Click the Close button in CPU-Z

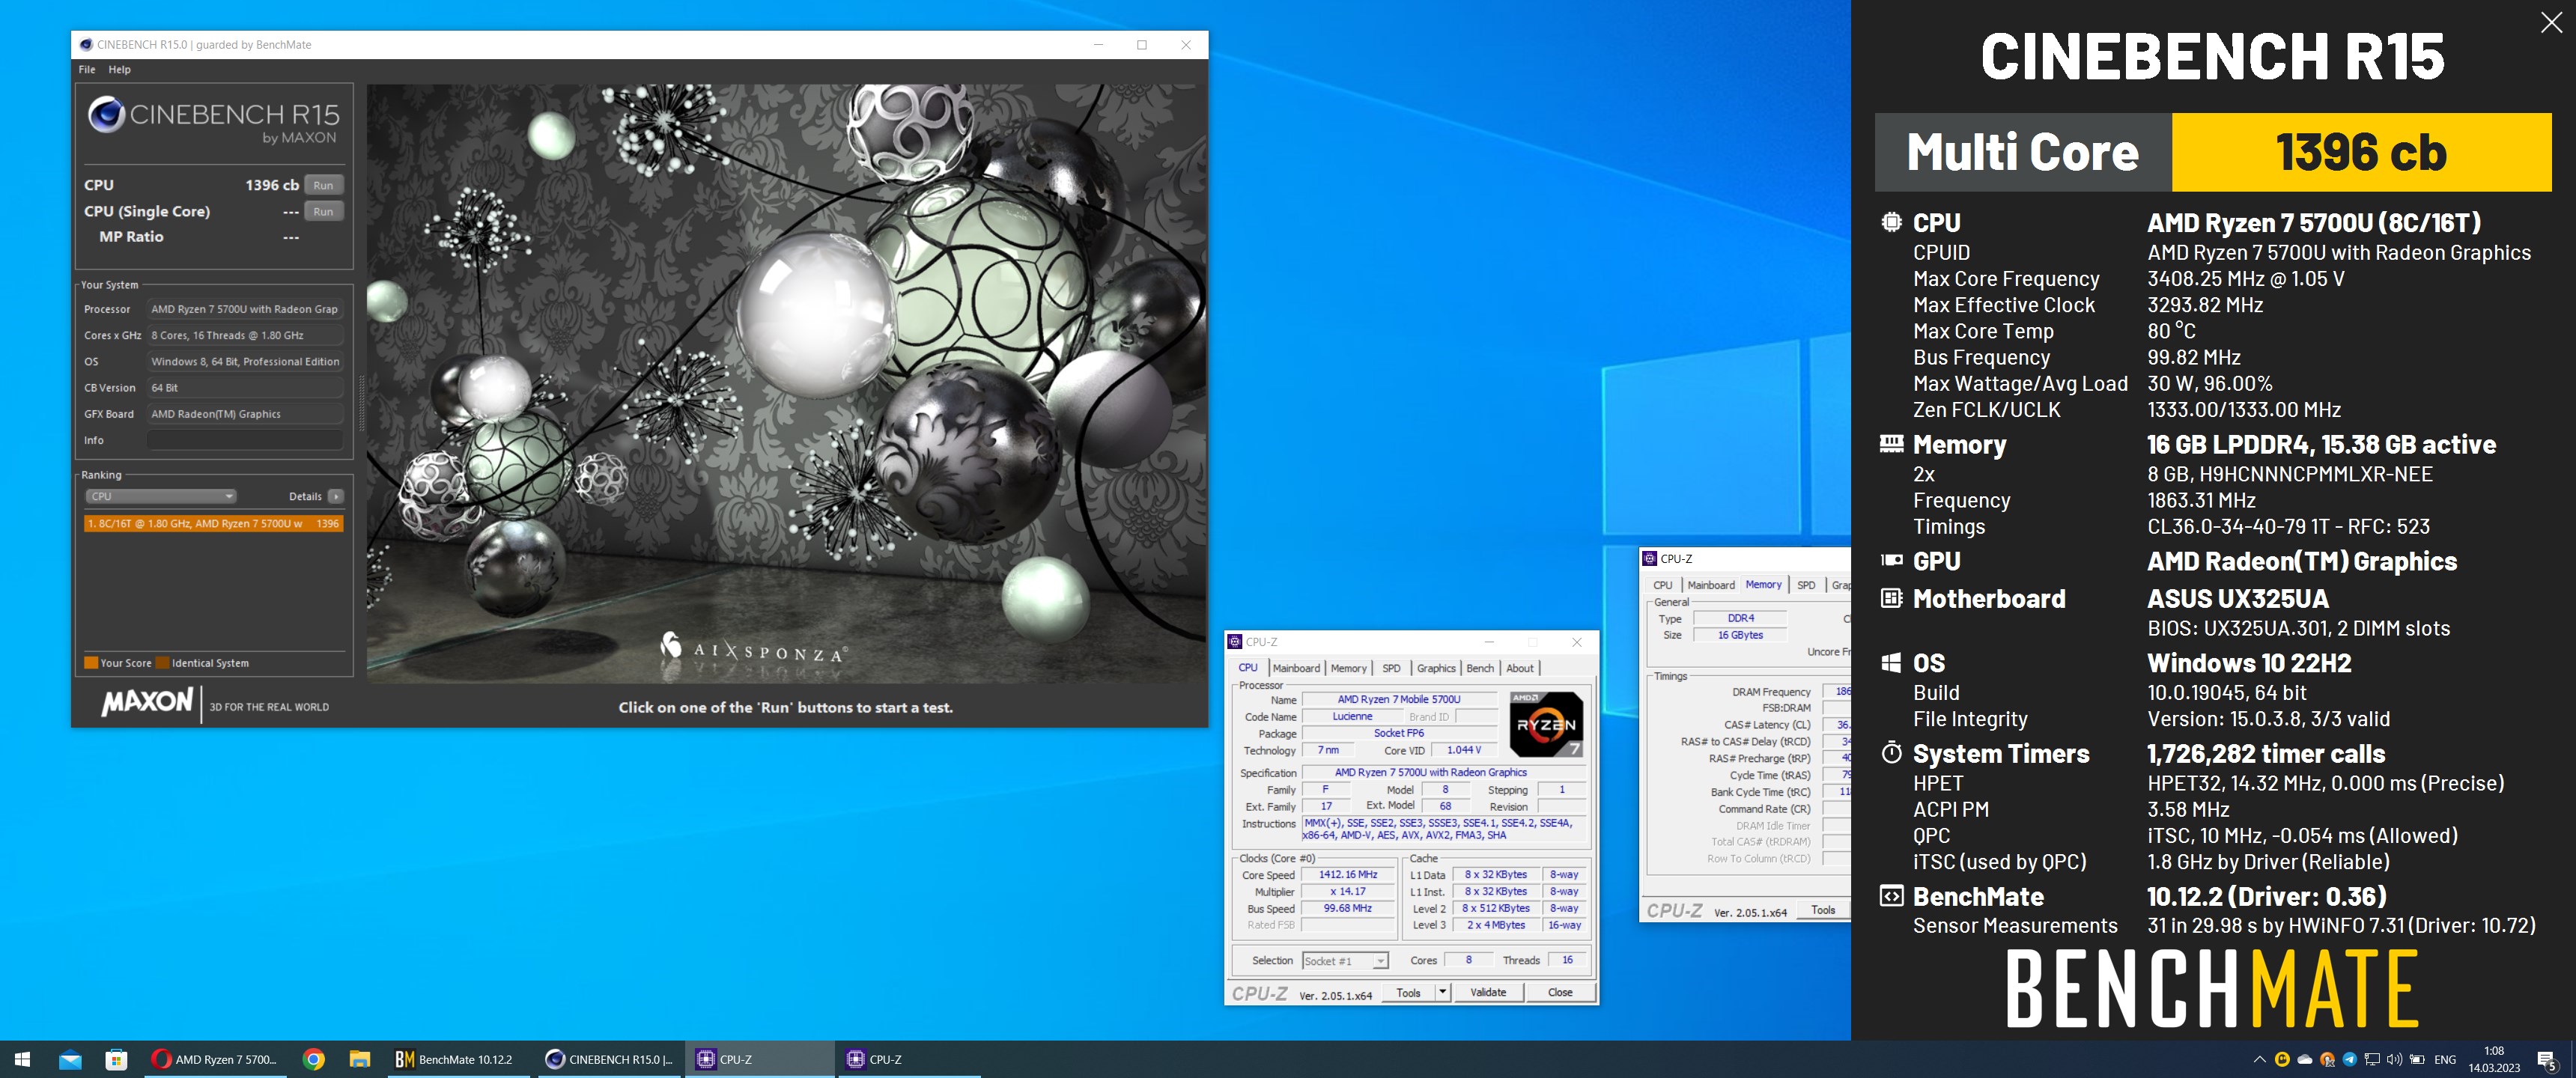point(1559,992)
